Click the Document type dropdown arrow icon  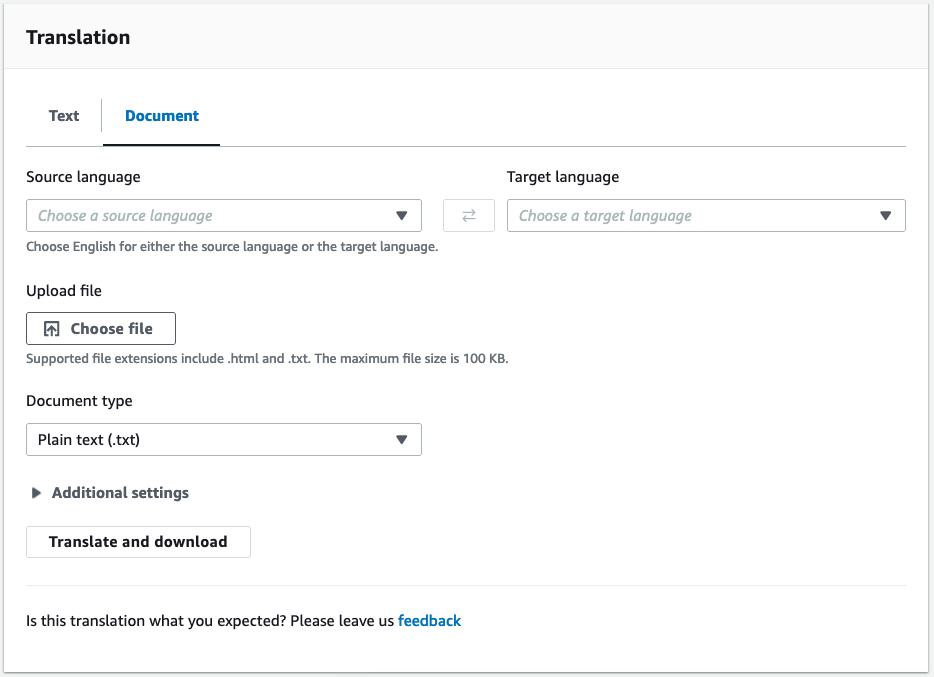pyautogui.click(x=403, y=439)
